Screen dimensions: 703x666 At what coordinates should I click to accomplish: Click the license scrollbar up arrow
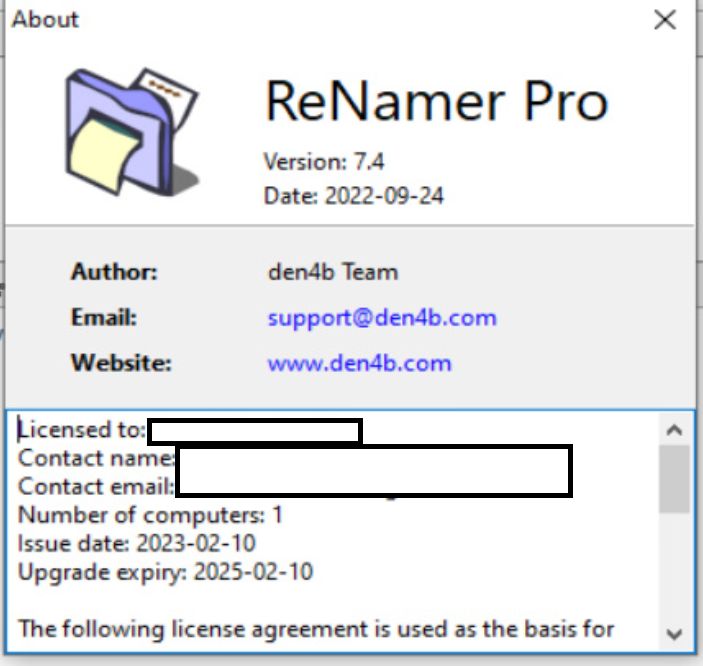674,430
